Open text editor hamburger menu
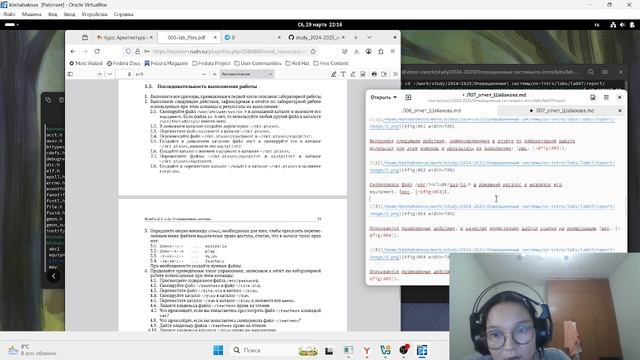Viewport: 640px width, 360px height. click(x=606, y=98)
